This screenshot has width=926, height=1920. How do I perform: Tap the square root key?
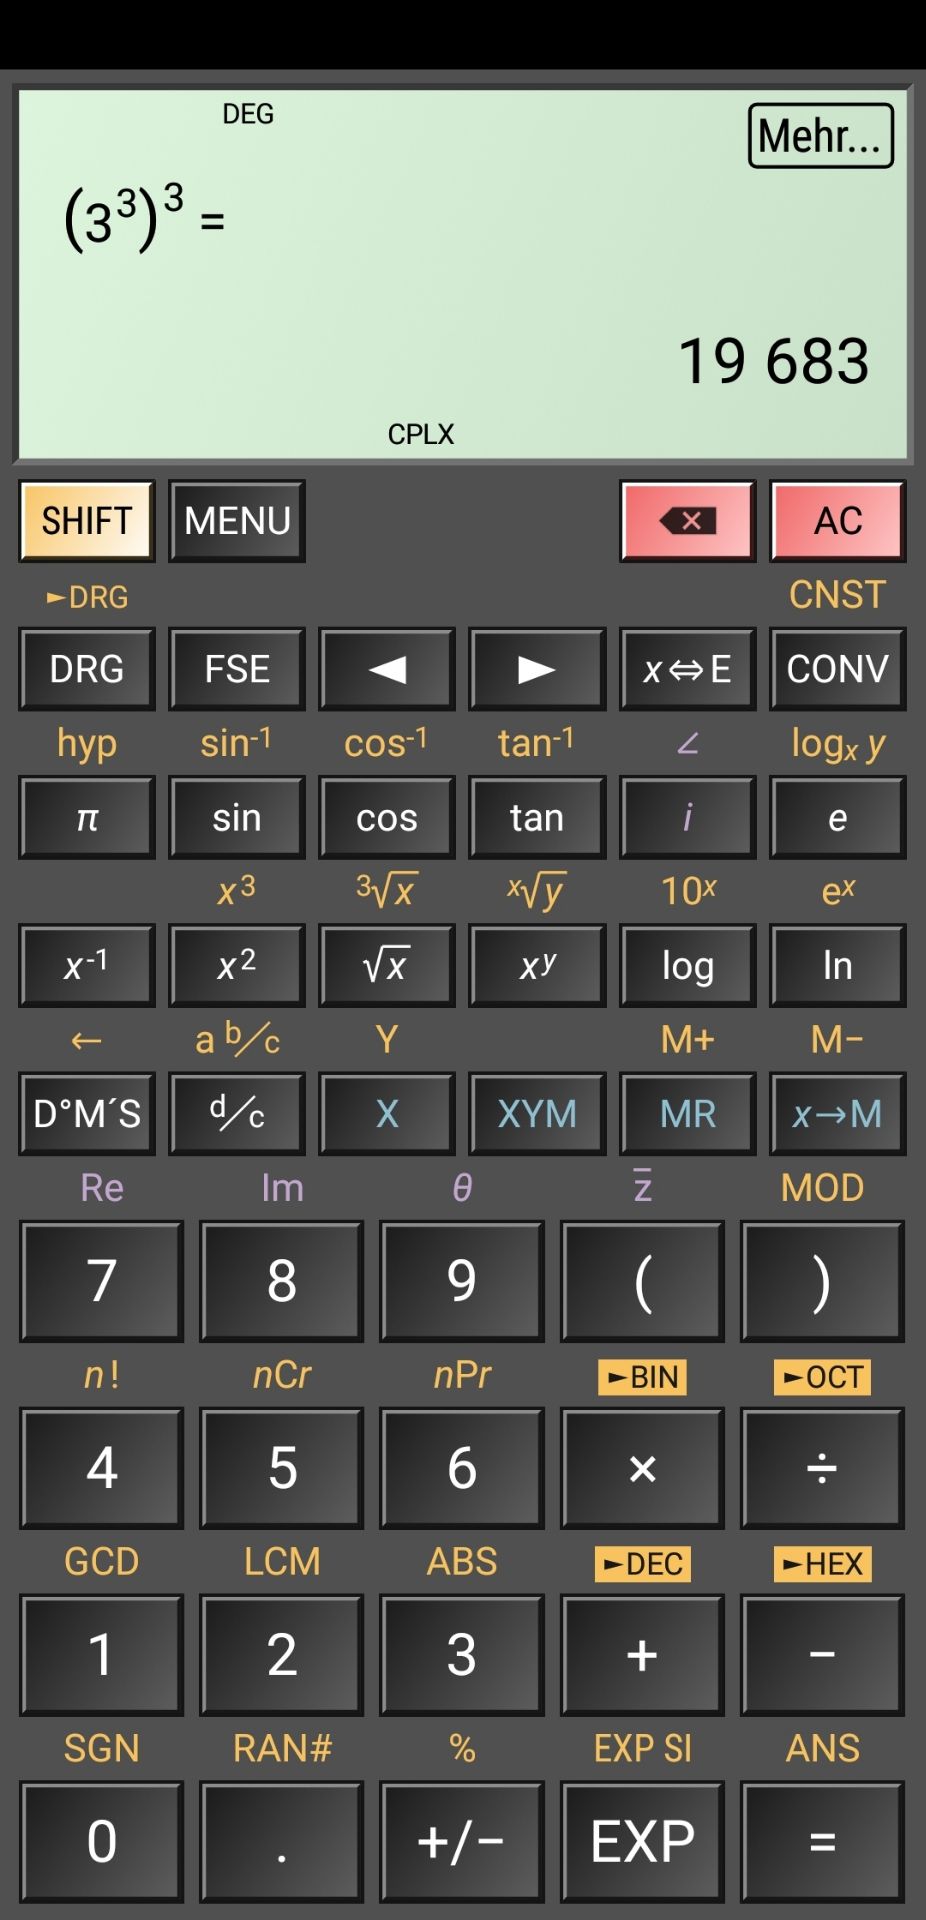coord(387,966)
